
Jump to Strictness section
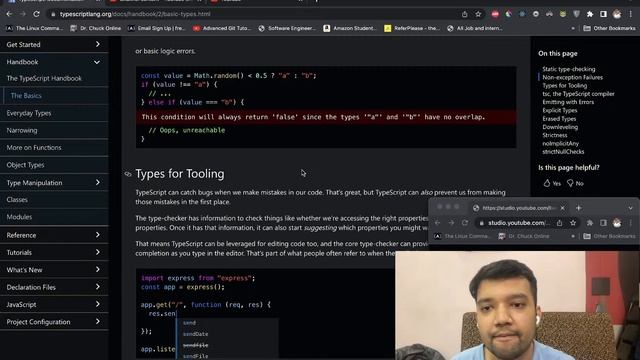coord(554,135)
